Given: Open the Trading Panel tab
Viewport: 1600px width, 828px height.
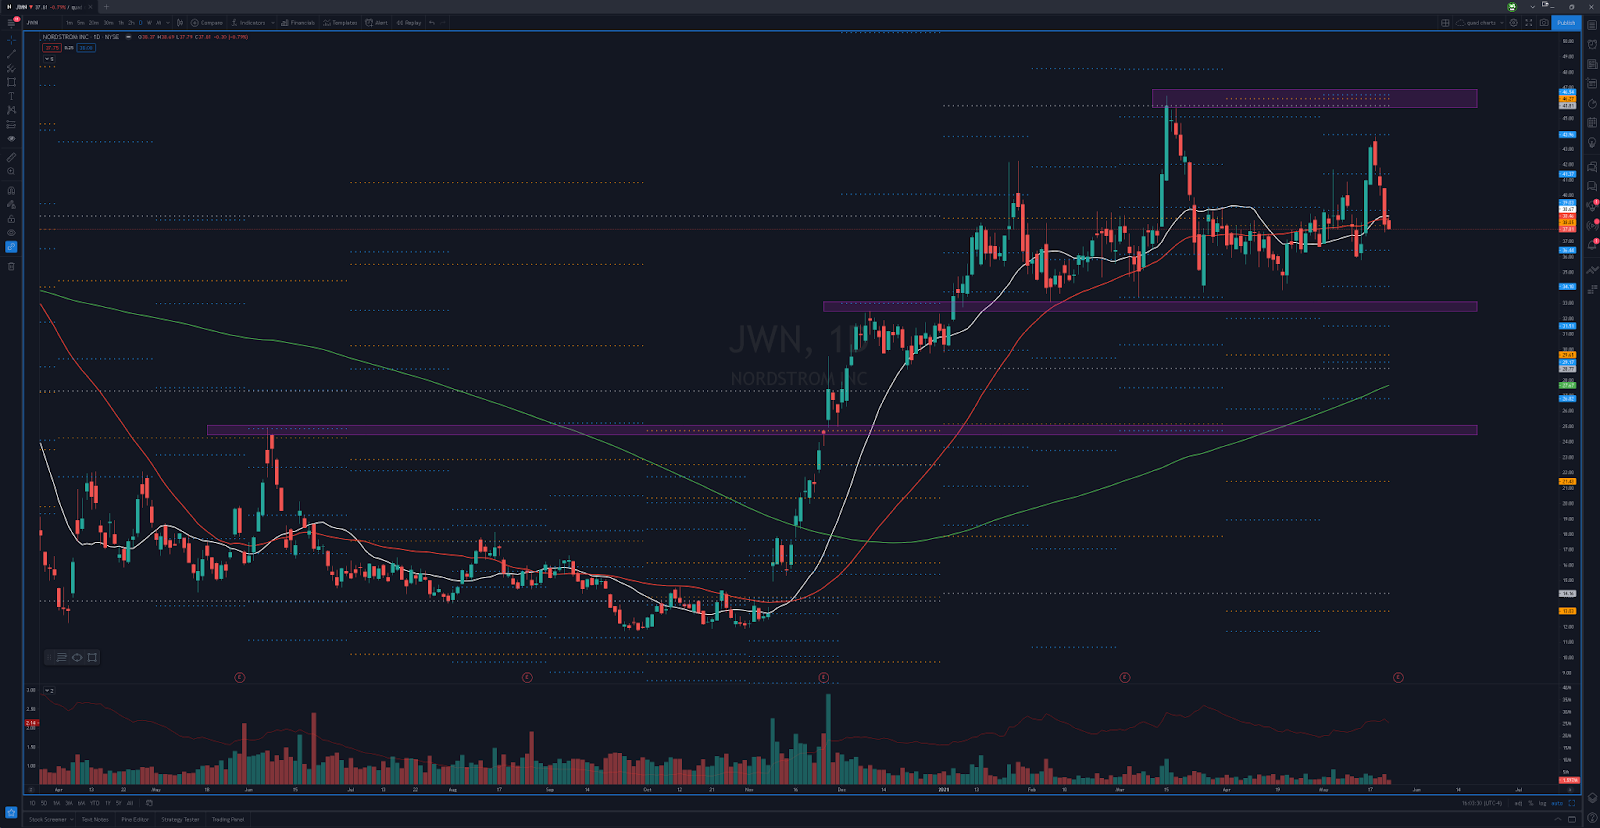Looking at the screenshot, I should (228, 819).
